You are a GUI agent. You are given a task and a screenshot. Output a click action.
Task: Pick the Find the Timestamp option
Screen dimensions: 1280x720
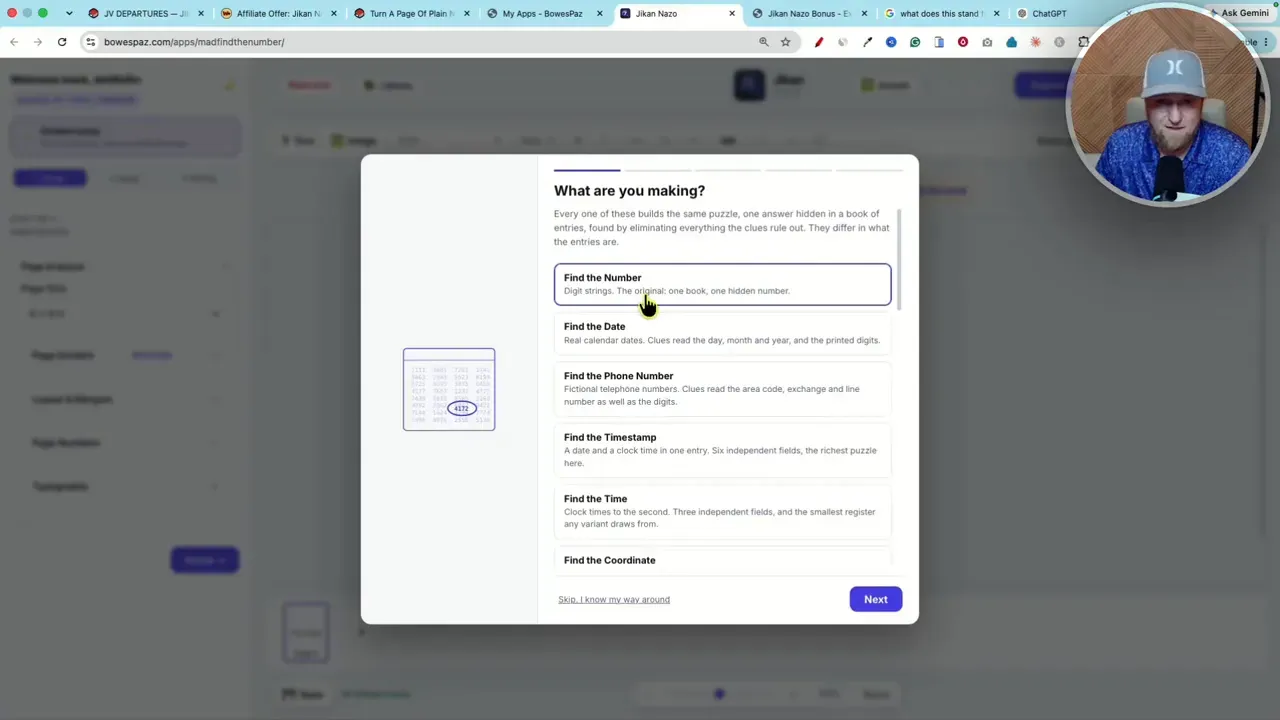point(722,450)
